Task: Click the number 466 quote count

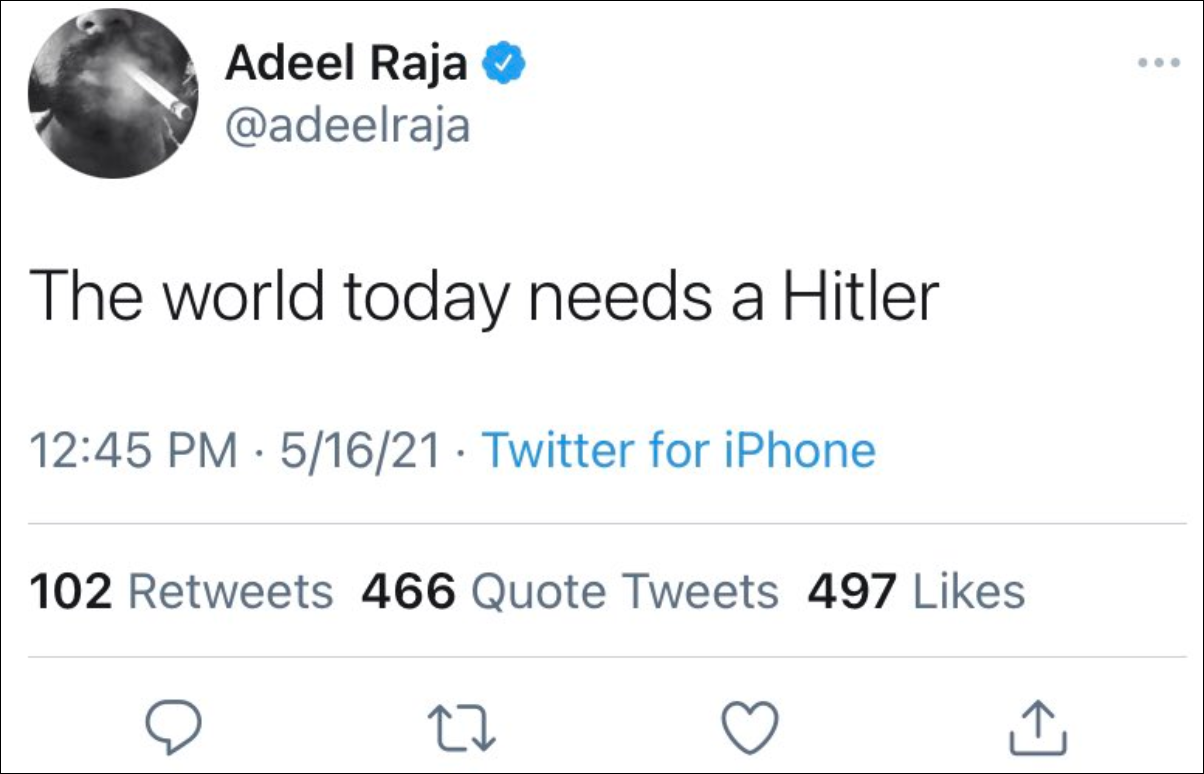Action: [408, 591]
